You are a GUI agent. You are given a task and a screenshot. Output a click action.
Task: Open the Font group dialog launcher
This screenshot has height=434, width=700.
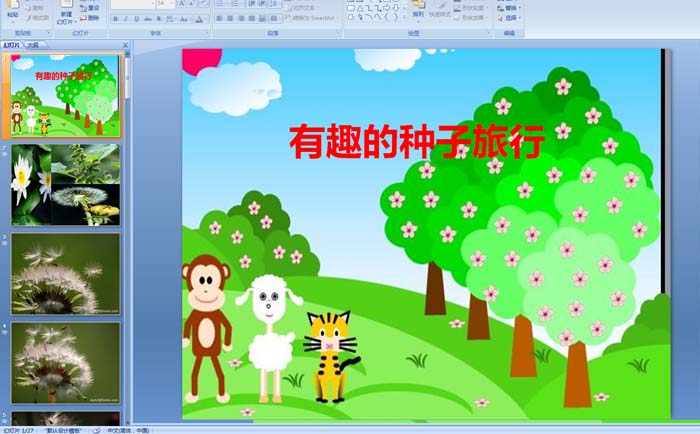tap(207, 33)
